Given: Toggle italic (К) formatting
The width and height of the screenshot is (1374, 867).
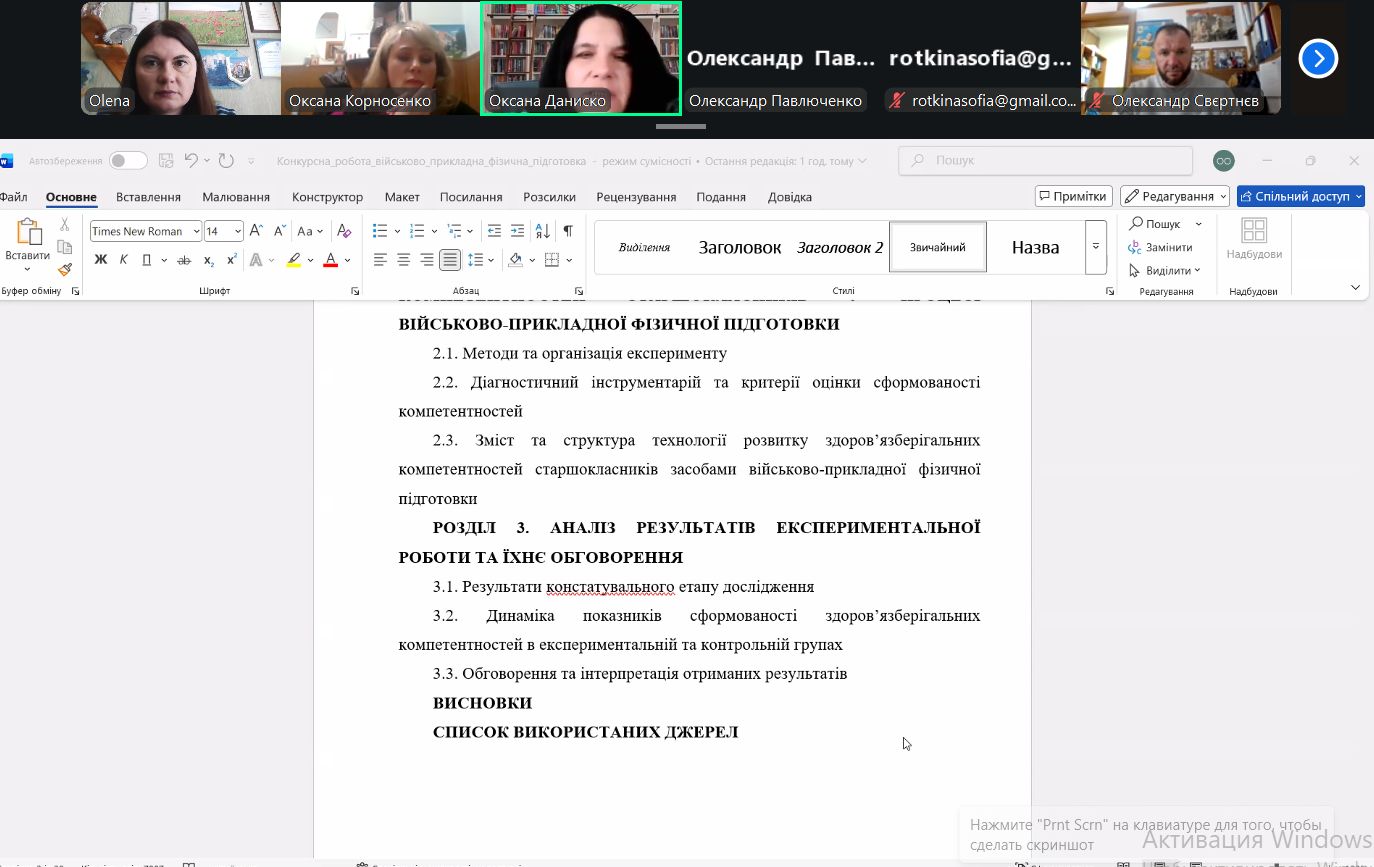Looking at the screenshot, I should [124, 260].
